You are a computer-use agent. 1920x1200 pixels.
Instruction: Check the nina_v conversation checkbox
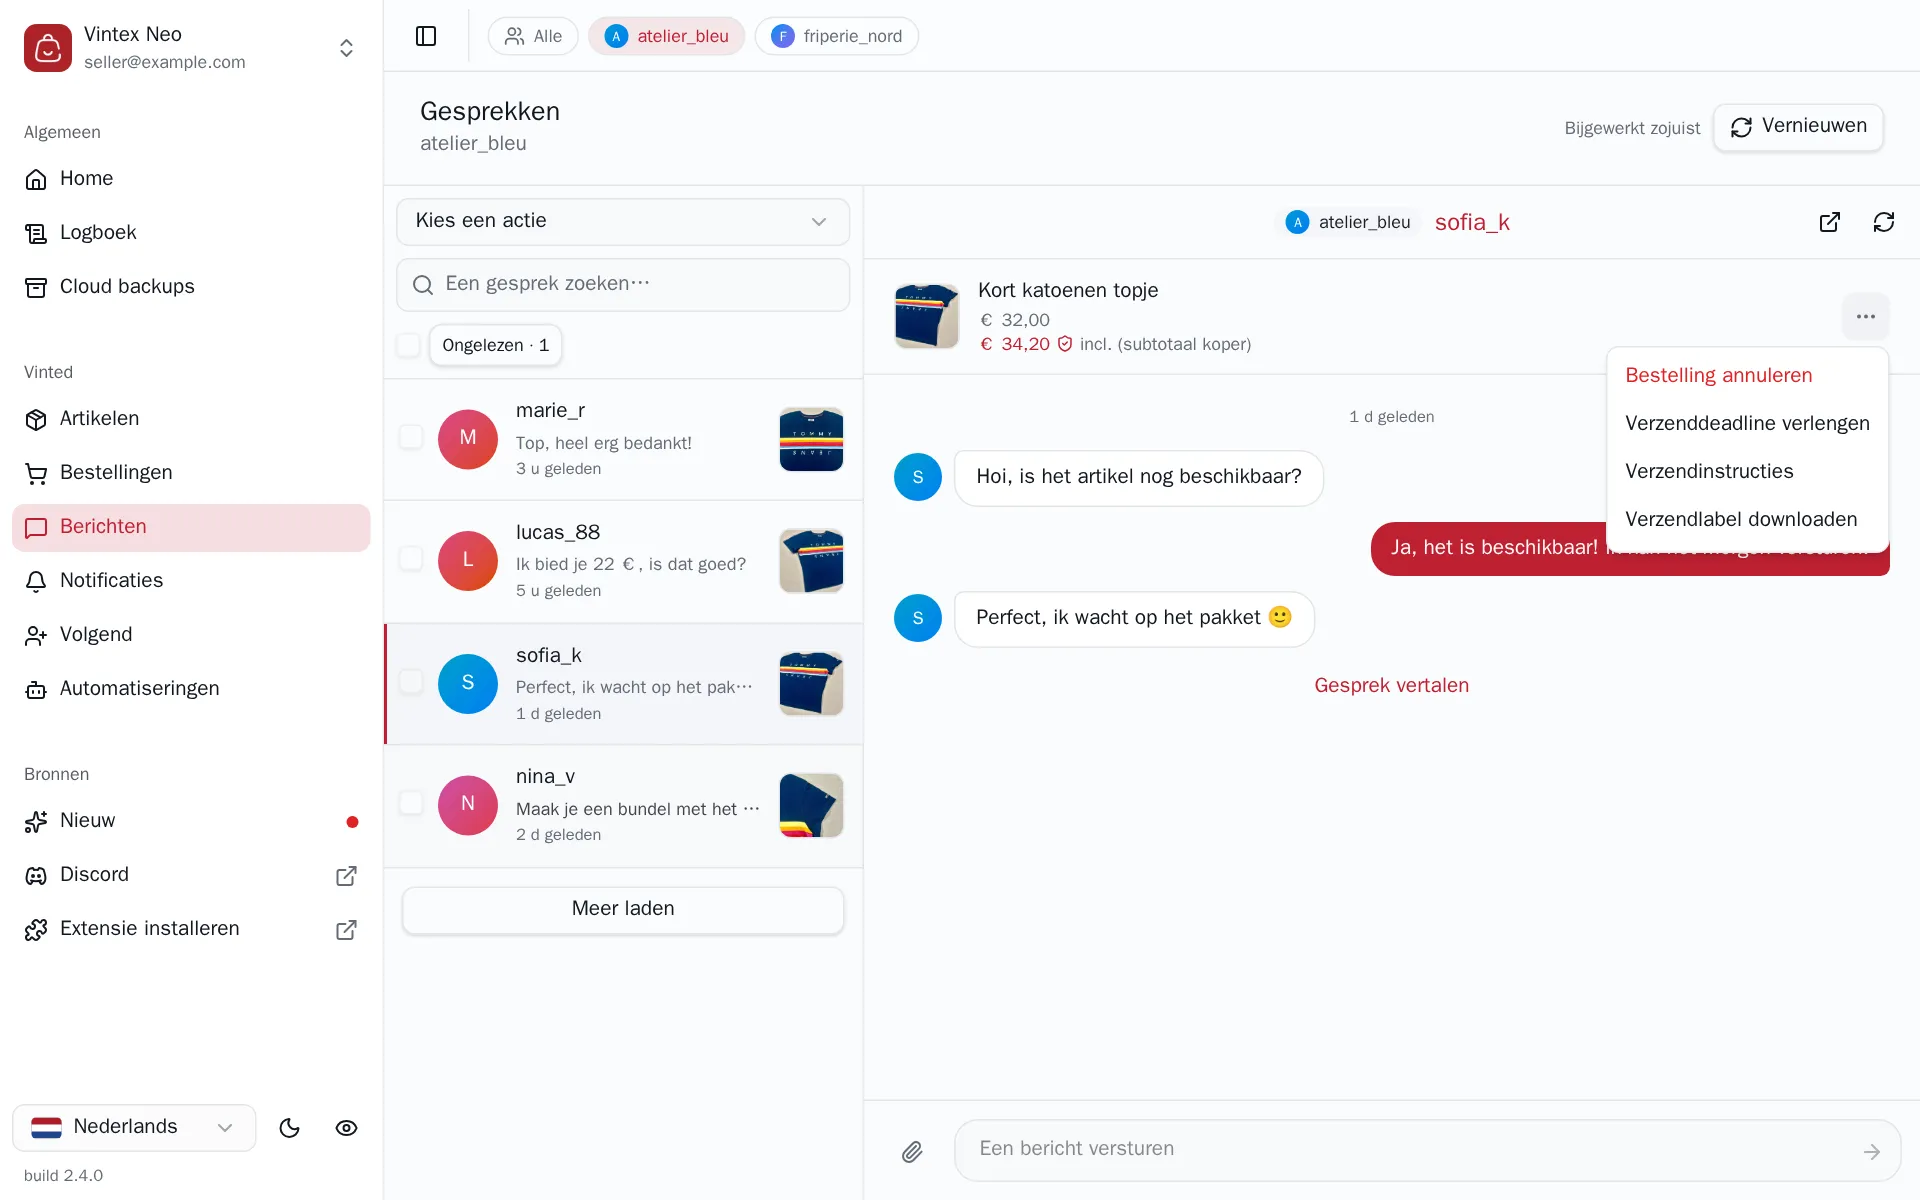410,803
